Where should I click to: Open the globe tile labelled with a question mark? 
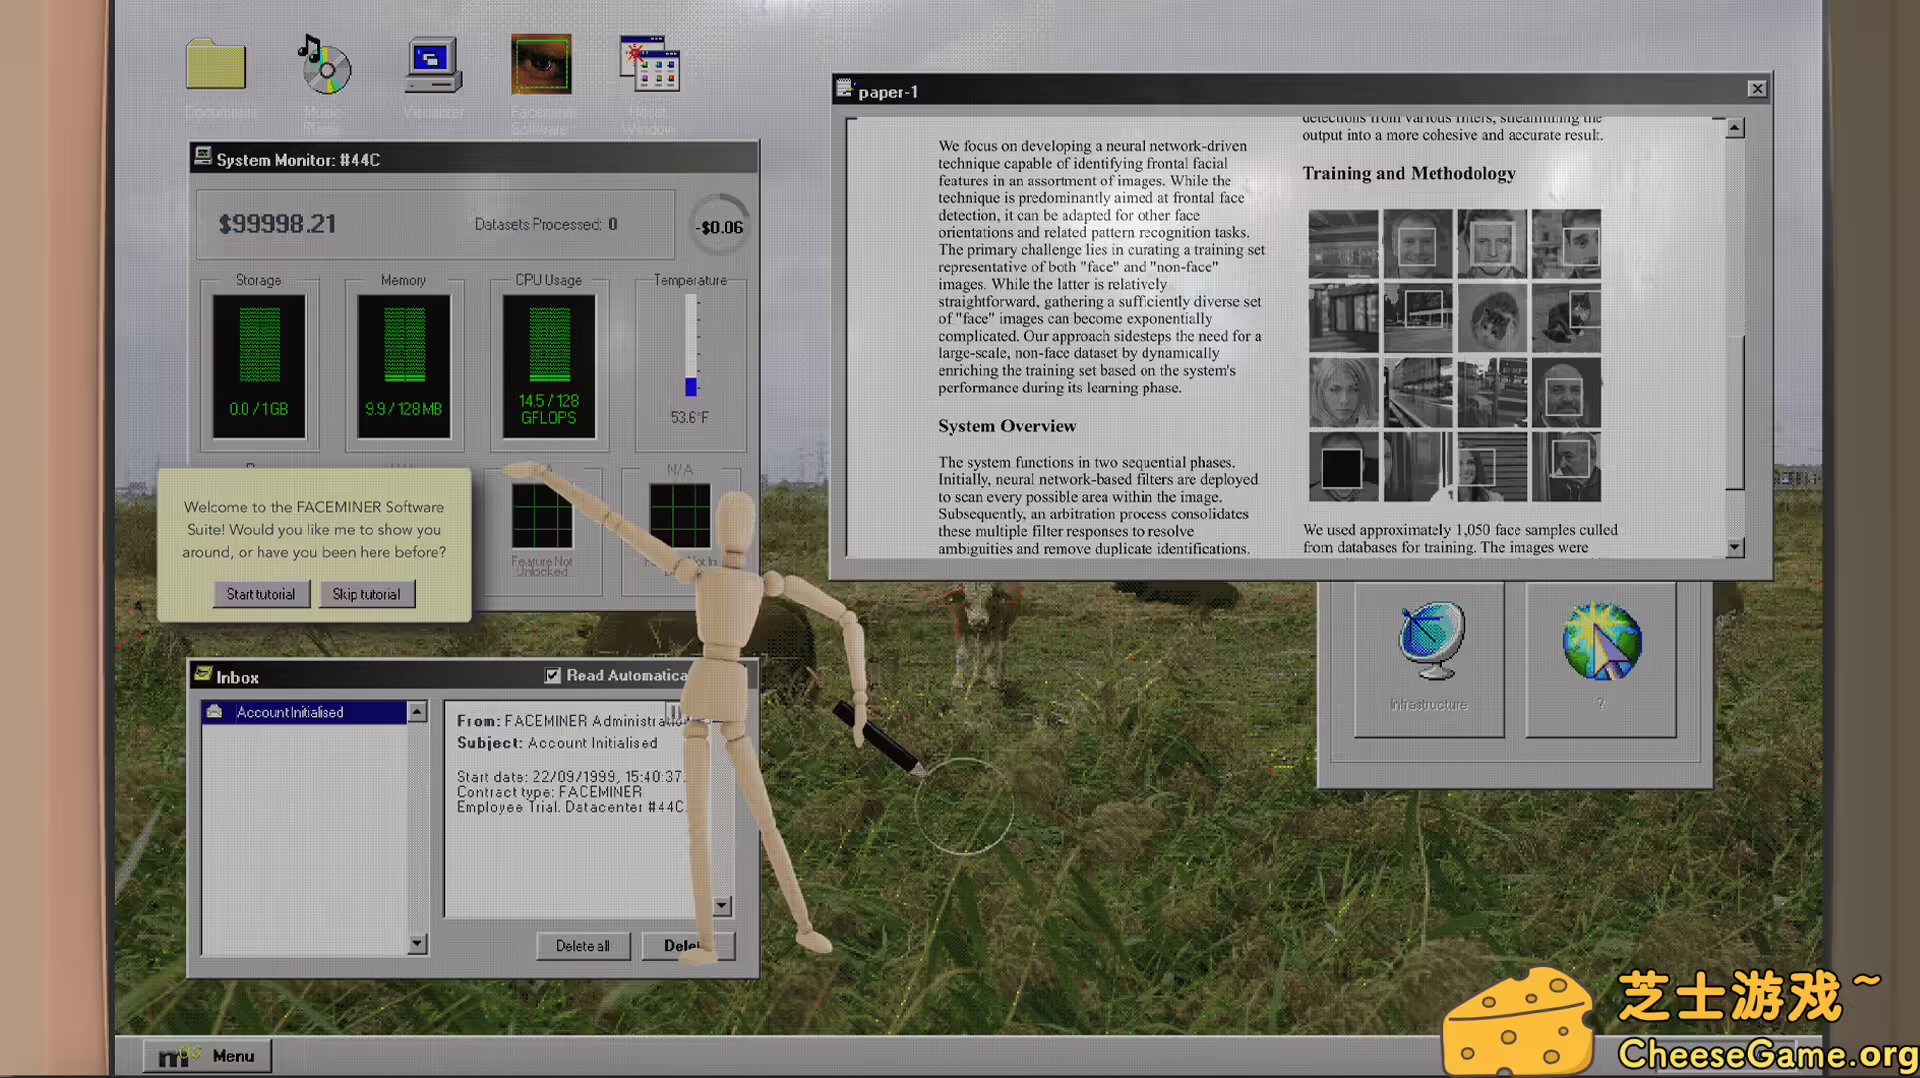1601,659
